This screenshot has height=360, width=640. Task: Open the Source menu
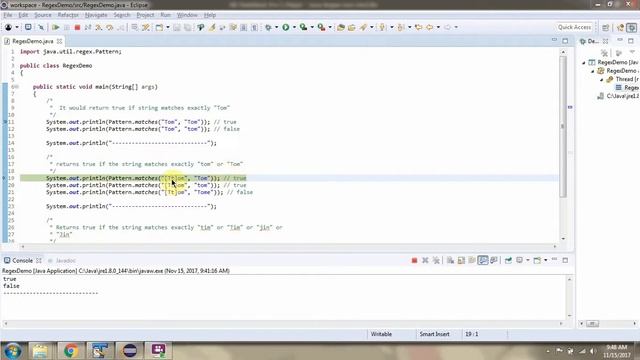pos(43,15)
